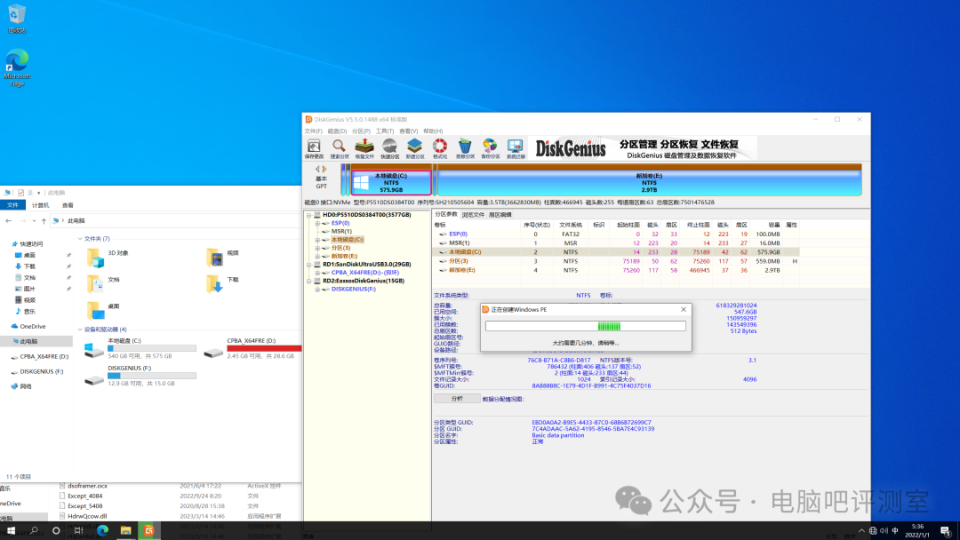Expand DISKGENIUS(F:) tree node
The height and width of the screenshot is (540, 960).
coord(318,289)
